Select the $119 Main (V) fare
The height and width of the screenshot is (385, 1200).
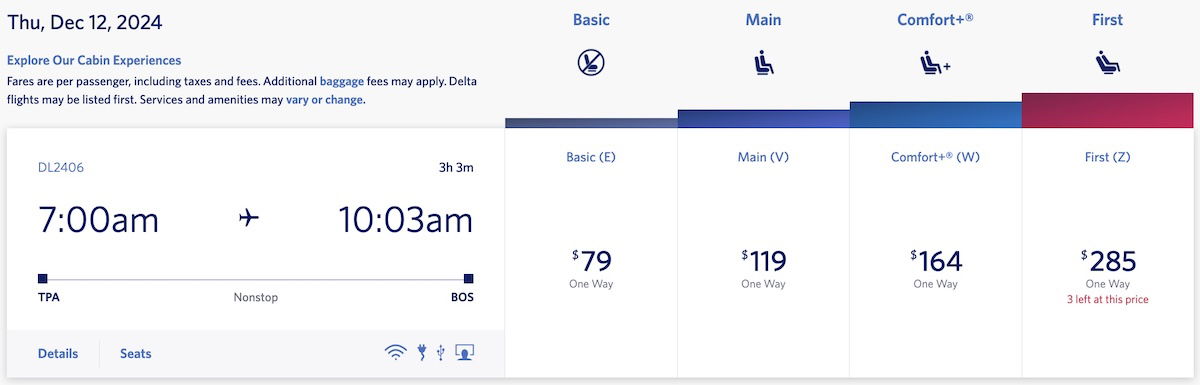pos(763,253)
